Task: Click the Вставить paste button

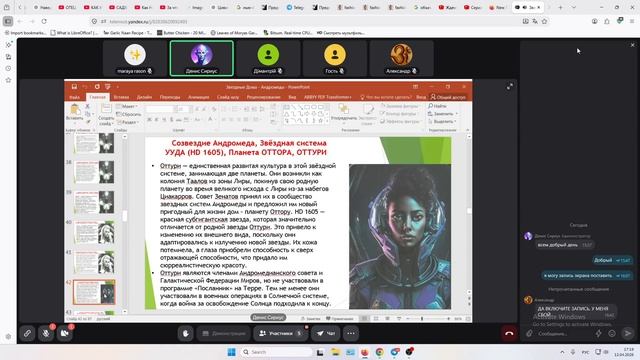Action: (x=74, y=112)
